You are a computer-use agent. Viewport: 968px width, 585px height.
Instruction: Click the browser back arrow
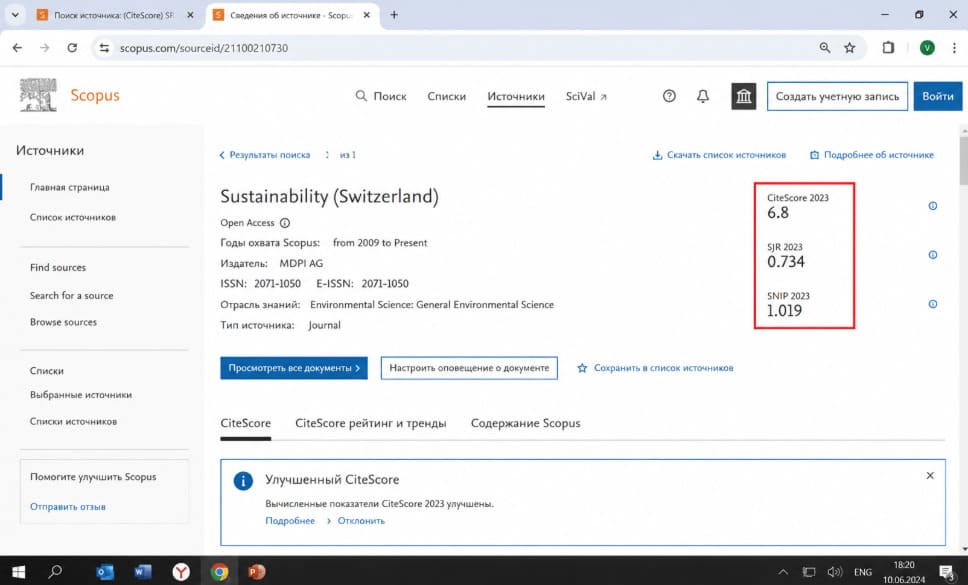click(17, 48)
